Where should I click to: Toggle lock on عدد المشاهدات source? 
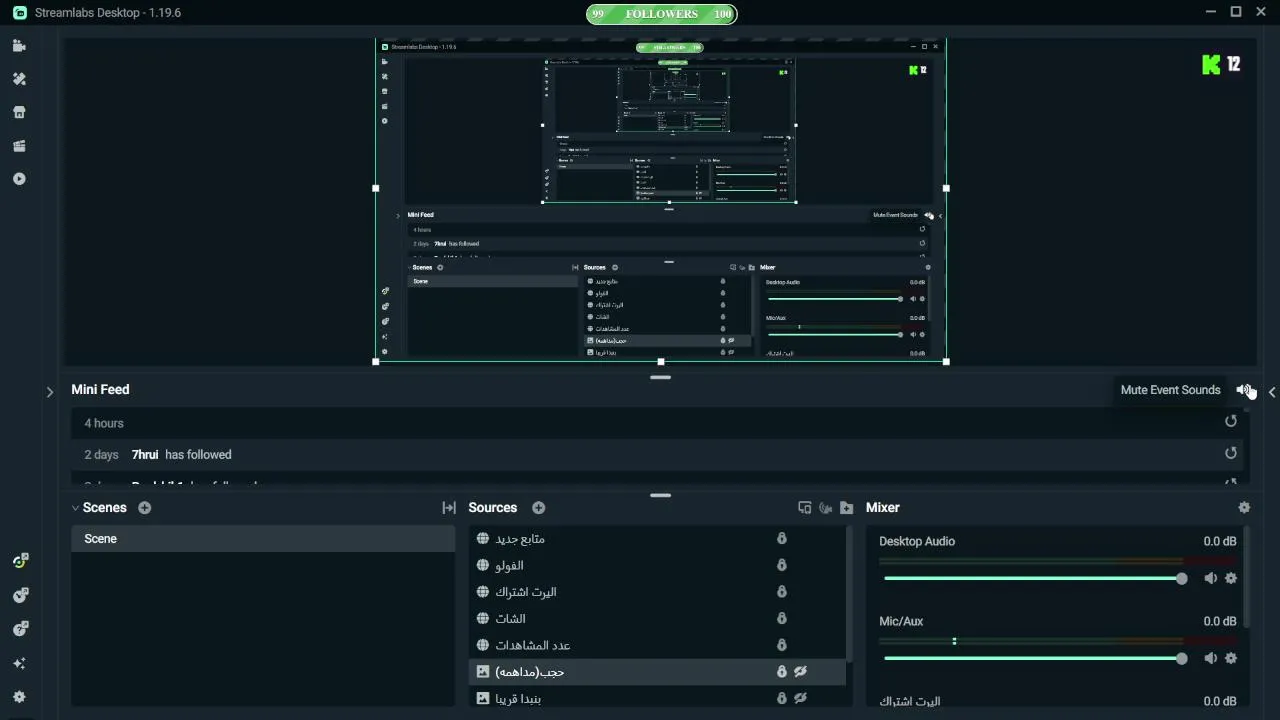[782, 645]
